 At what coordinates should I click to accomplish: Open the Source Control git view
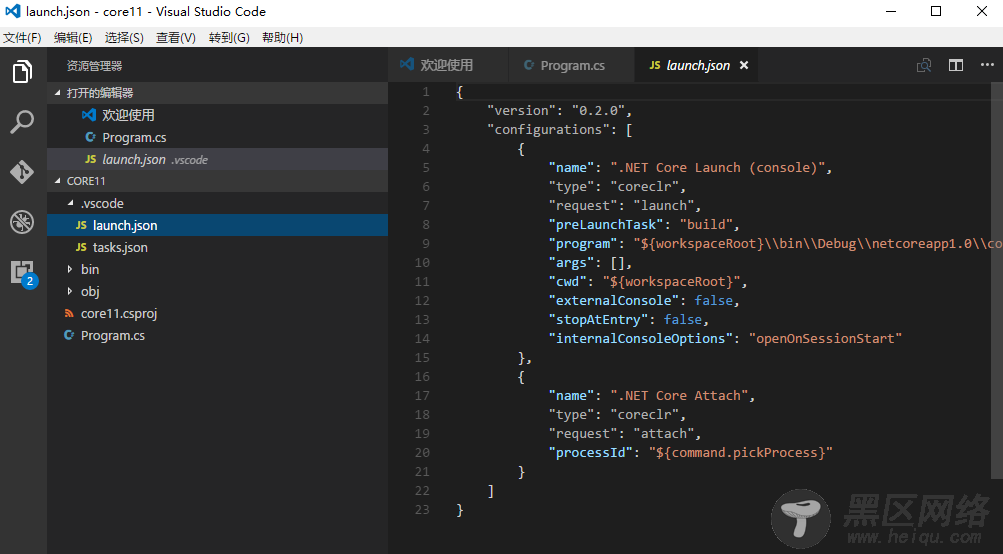[22, 171]
